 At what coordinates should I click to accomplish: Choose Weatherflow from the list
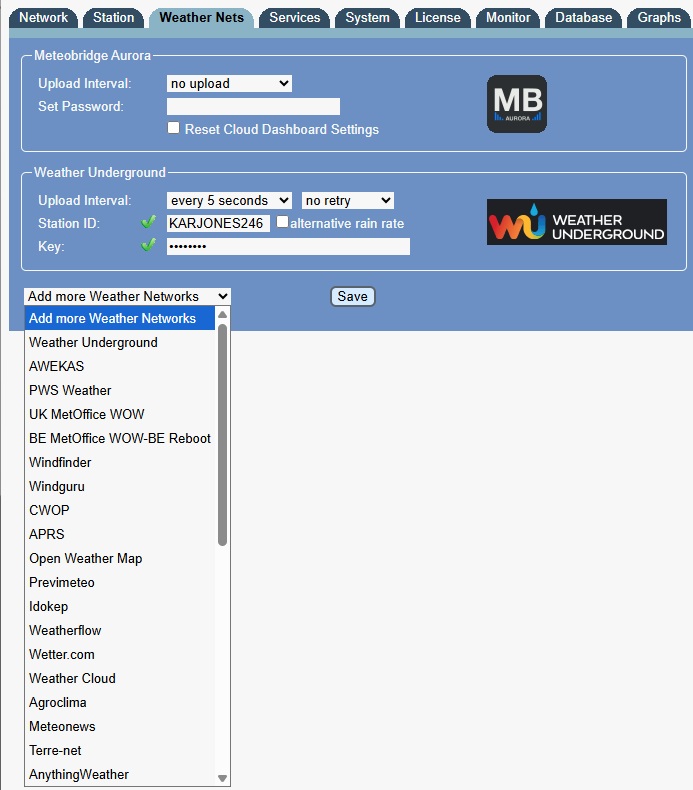(120, 630)
